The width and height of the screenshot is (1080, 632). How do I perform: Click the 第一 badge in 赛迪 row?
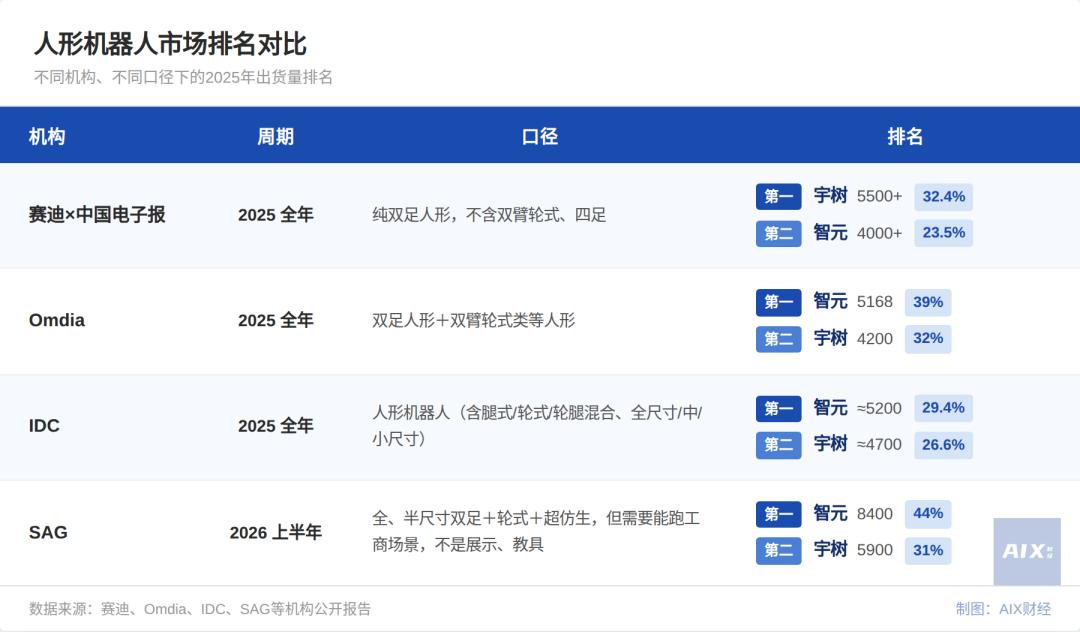(x=778, y=196)
